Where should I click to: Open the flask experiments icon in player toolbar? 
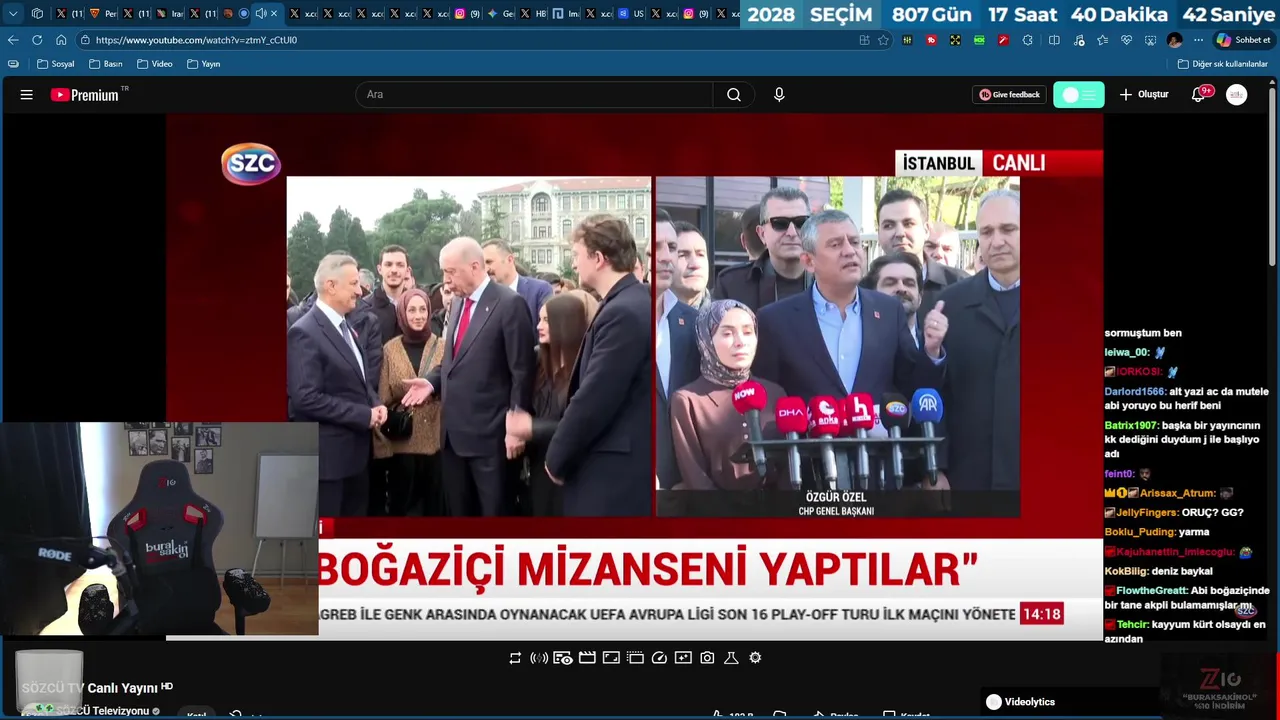pos(731,658)
